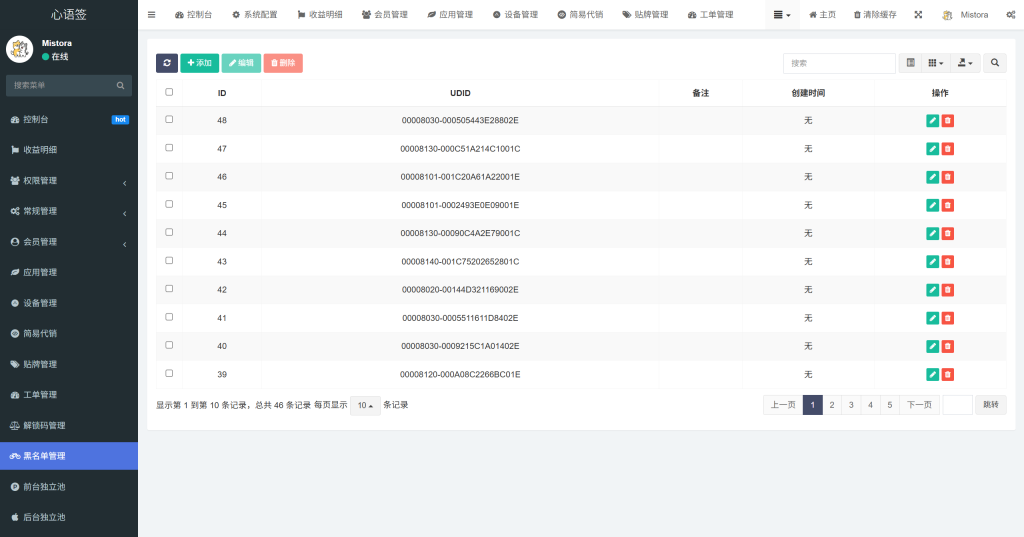Screen dimensions: 1024x537
Task: Select 解锁码管理 in the sidebar
Action: [x=69, y=425]
